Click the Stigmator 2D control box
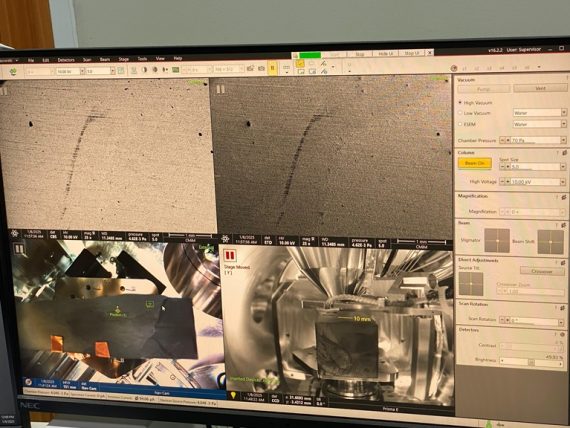 tap(497, 241)
